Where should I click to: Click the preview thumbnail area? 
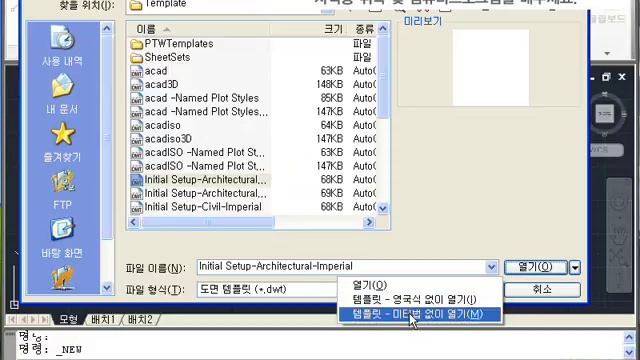(491, 68)
